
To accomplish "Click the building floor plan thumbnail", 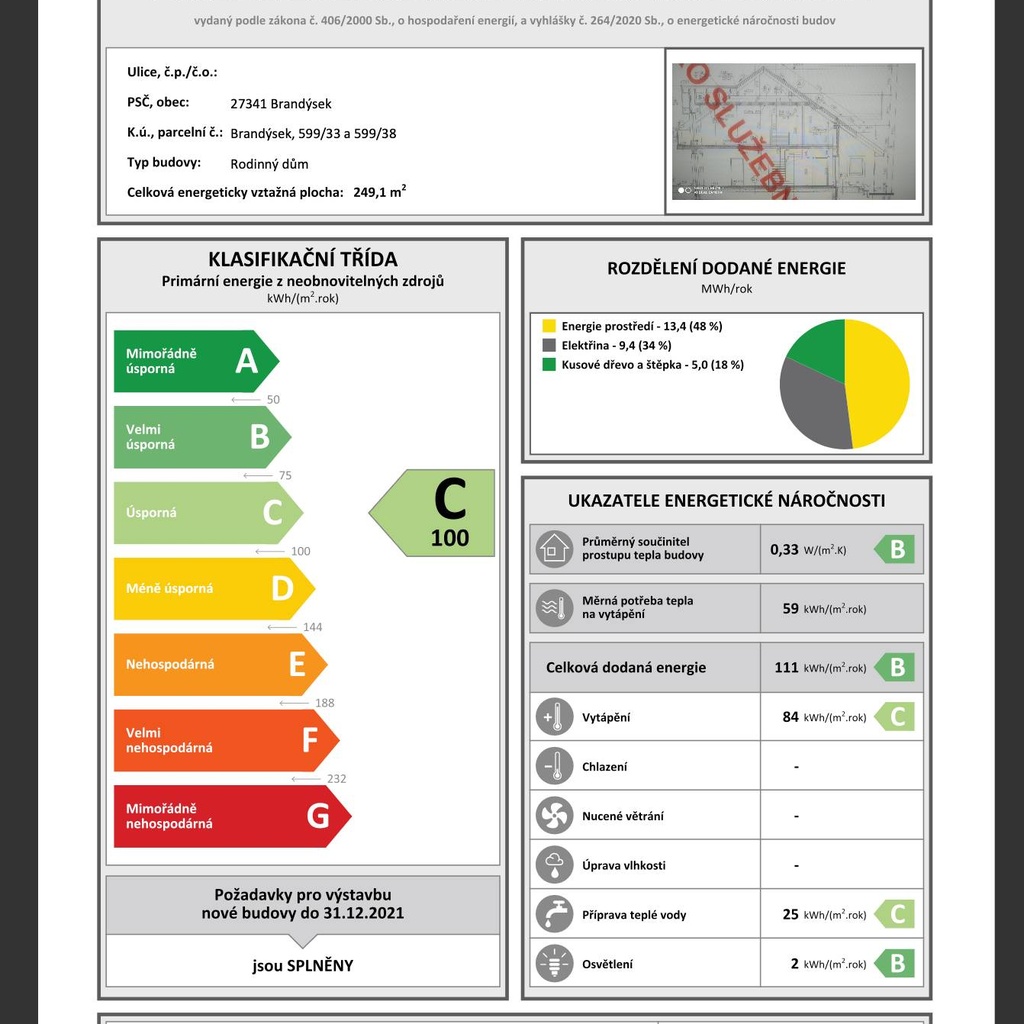I will point(793,131).
